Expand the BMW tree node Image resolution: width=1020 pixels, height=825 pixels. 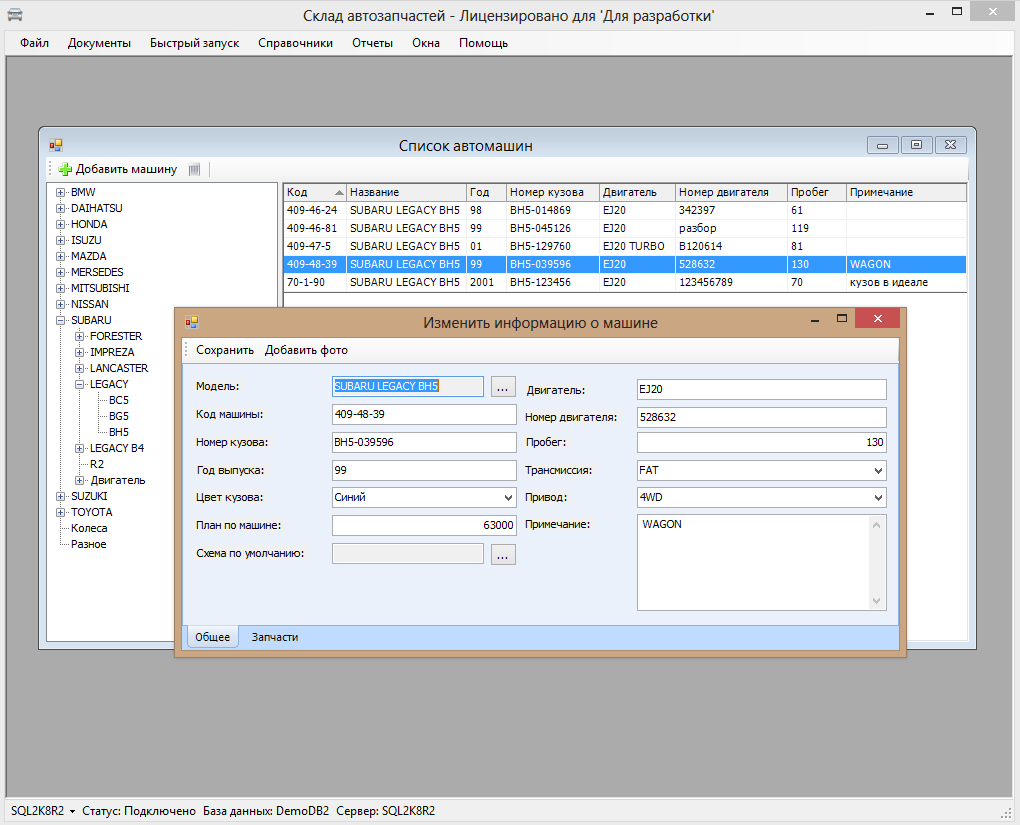[61, 192]
